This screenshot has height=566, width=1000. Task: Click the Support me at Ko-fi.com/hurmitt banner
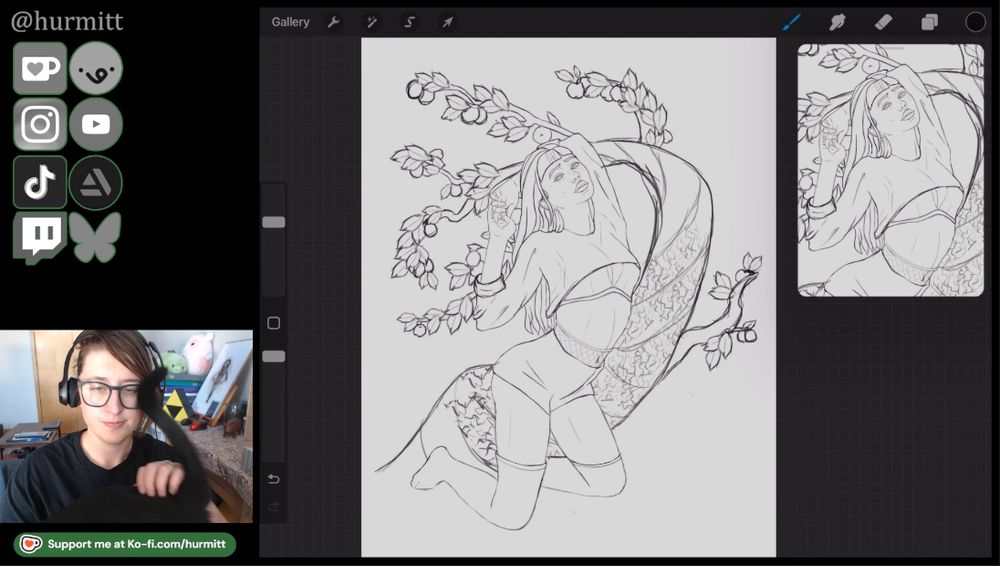125,544
